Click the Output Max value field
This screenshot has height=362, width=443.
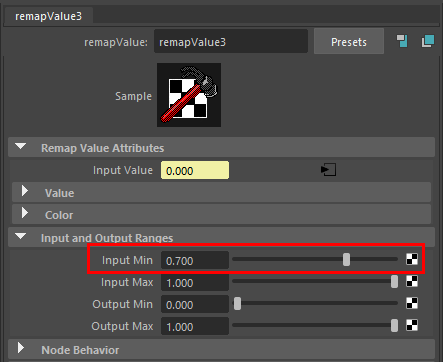(x=195, y=326)
